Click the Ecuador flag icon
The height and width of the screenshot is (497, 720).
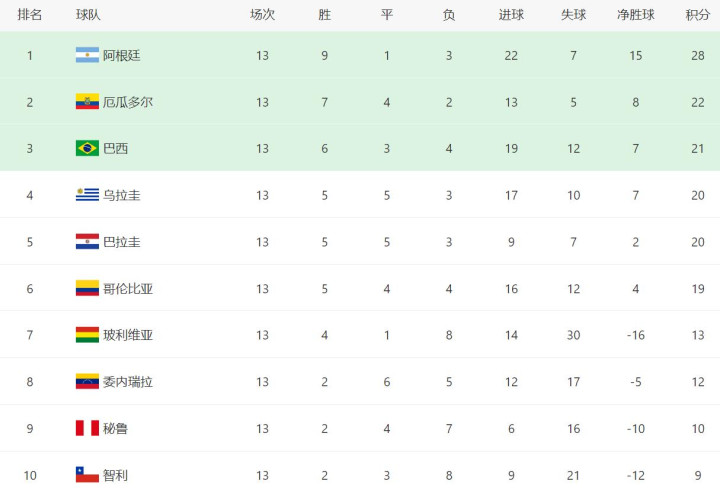click(87, 102)
